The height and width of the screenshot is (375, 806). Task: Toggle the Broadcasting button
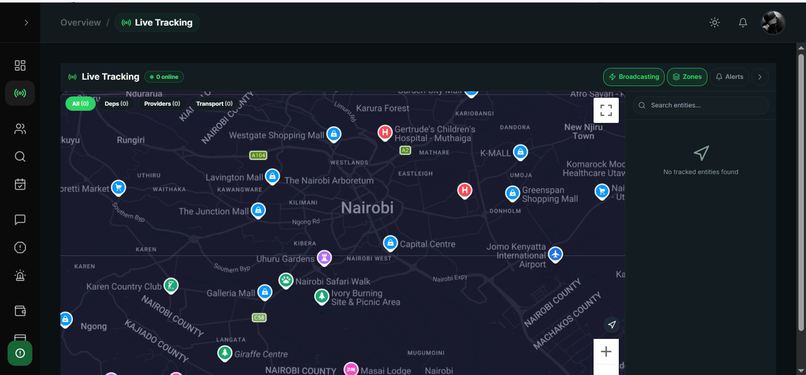(634, 77)
